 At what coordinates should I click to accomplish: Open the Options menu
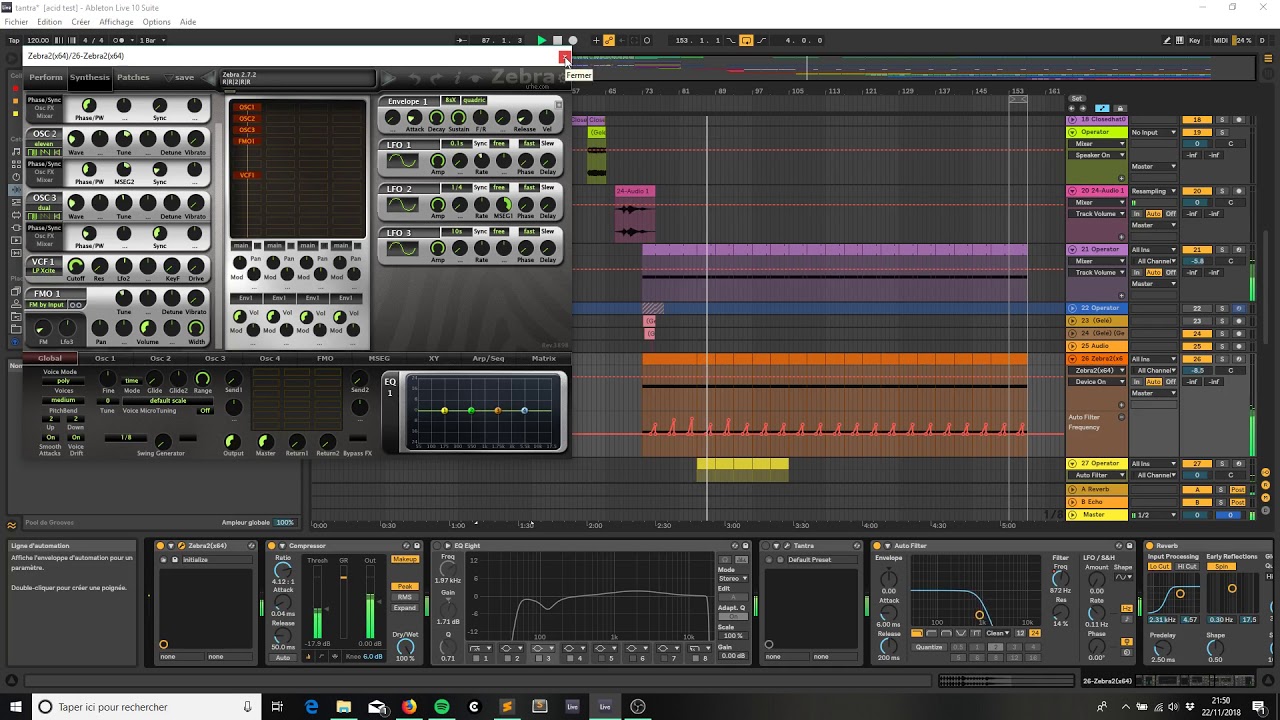[156, 21]
